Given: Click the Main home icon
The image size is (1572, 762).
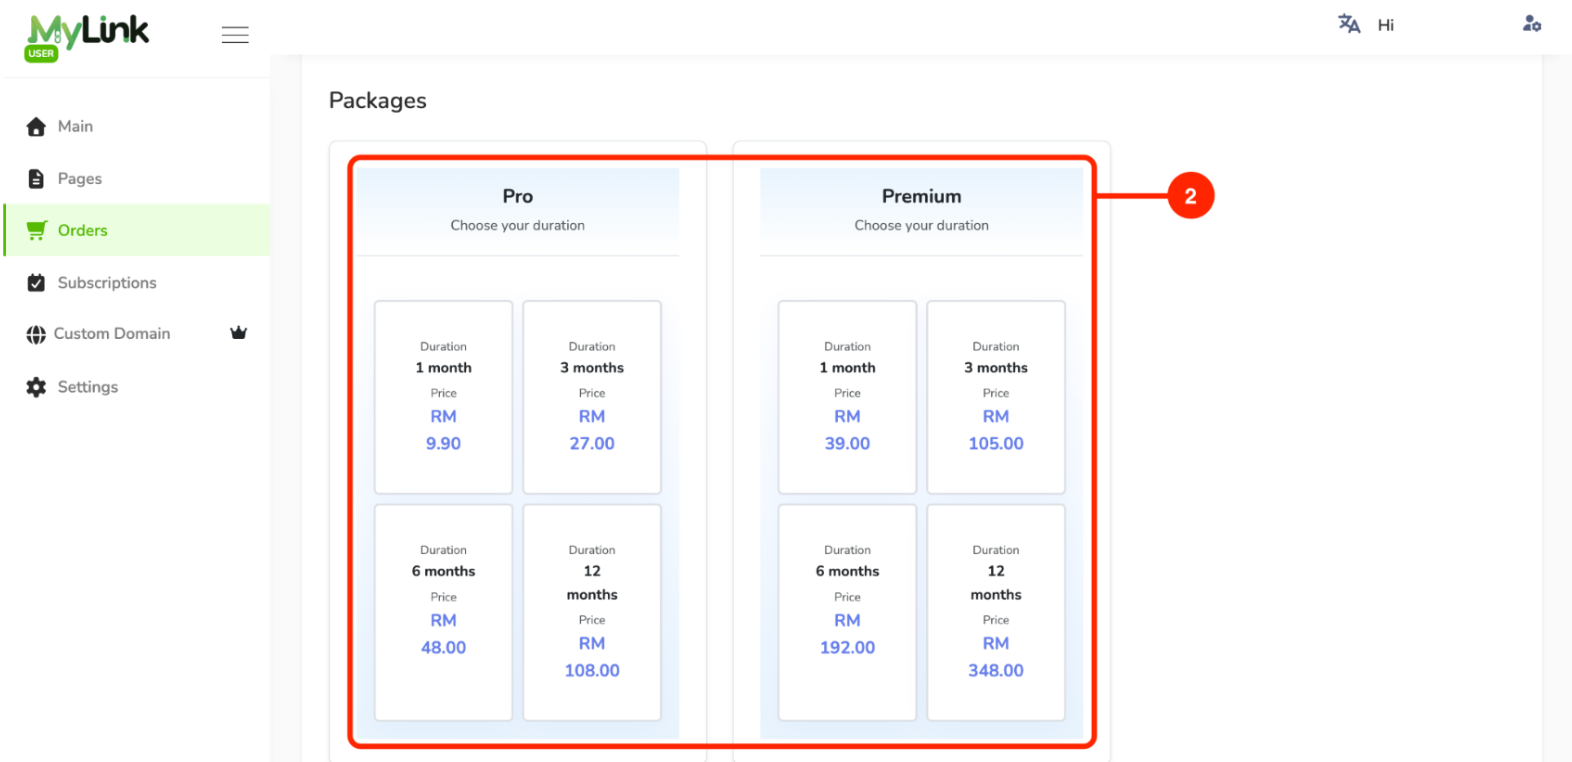Looking at the screenshot, I should pos(36,127).
